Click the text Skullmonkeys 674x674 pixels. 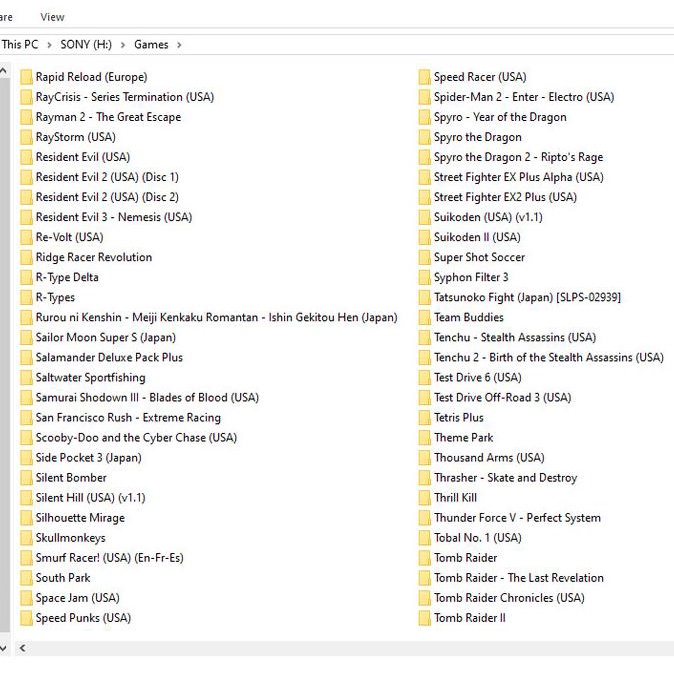[70, 538]
